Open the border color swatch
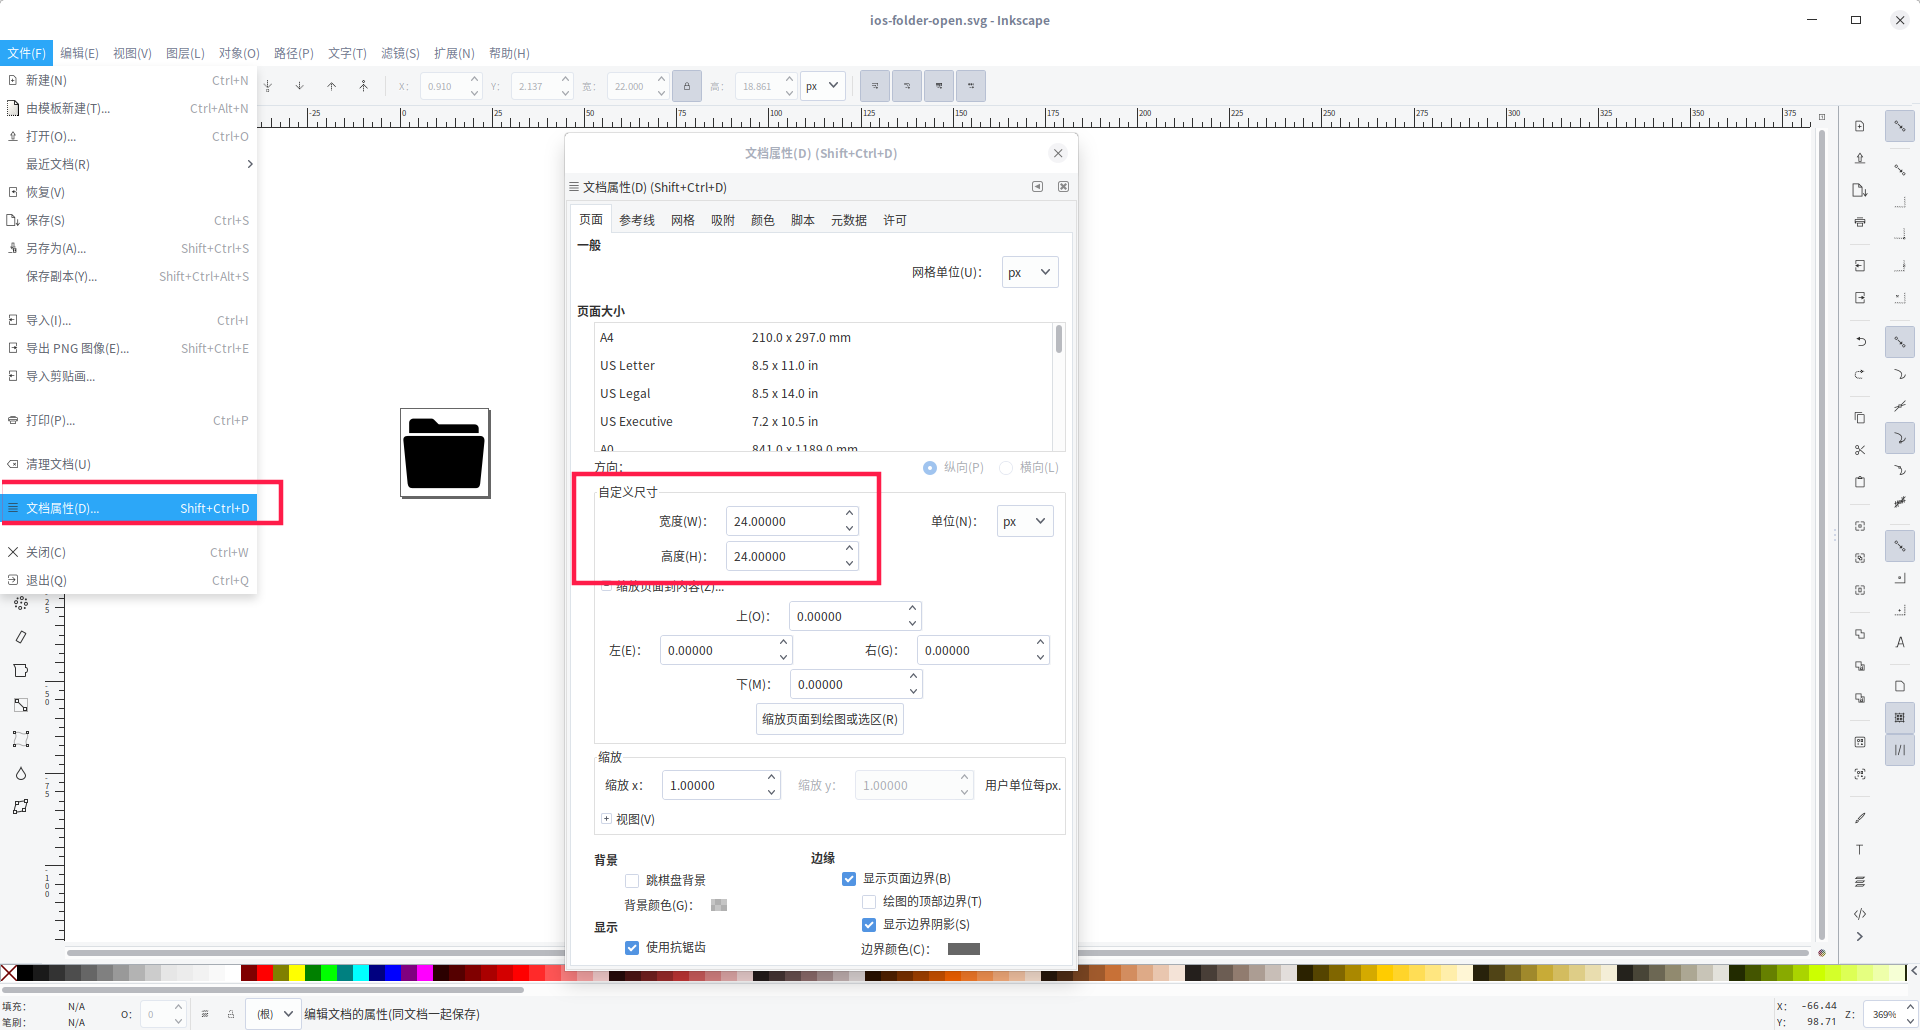This screenshot has height=1030, width=1920. pyautogui.click(x=964, y=949)
